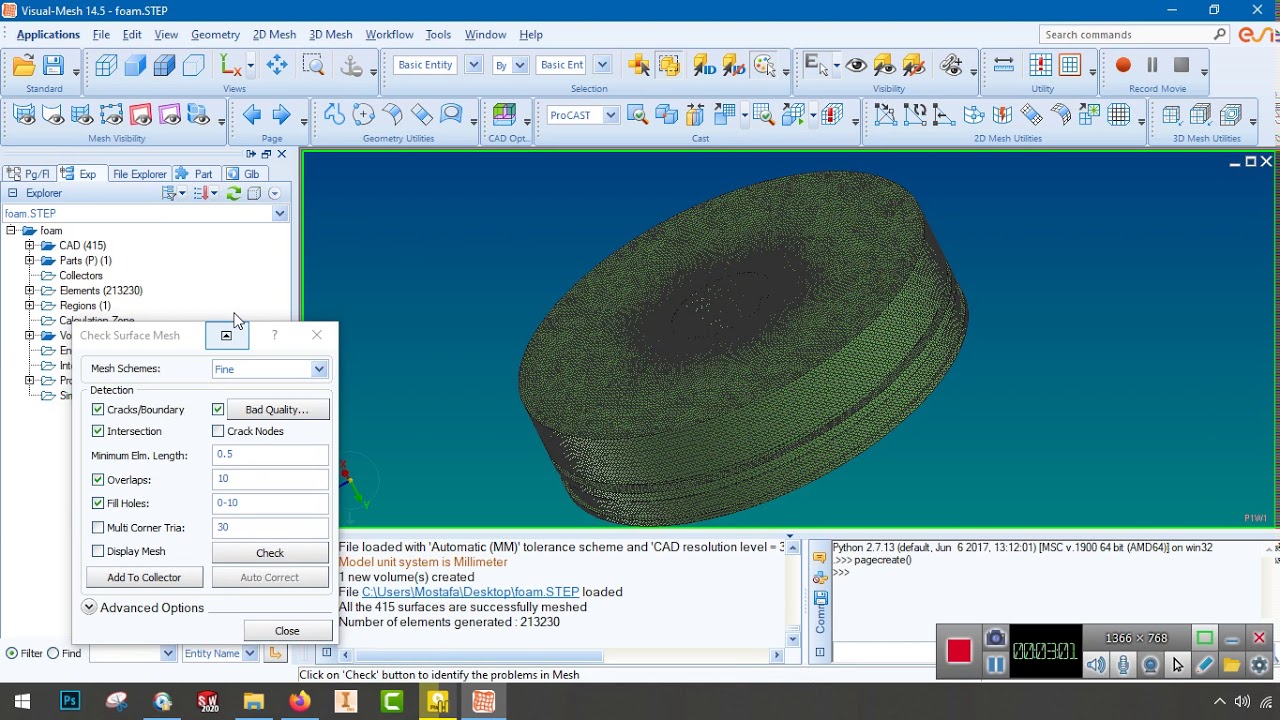Switch to solid shaded view cube icon
The image size is (1280, 720).
click(135, 66)
